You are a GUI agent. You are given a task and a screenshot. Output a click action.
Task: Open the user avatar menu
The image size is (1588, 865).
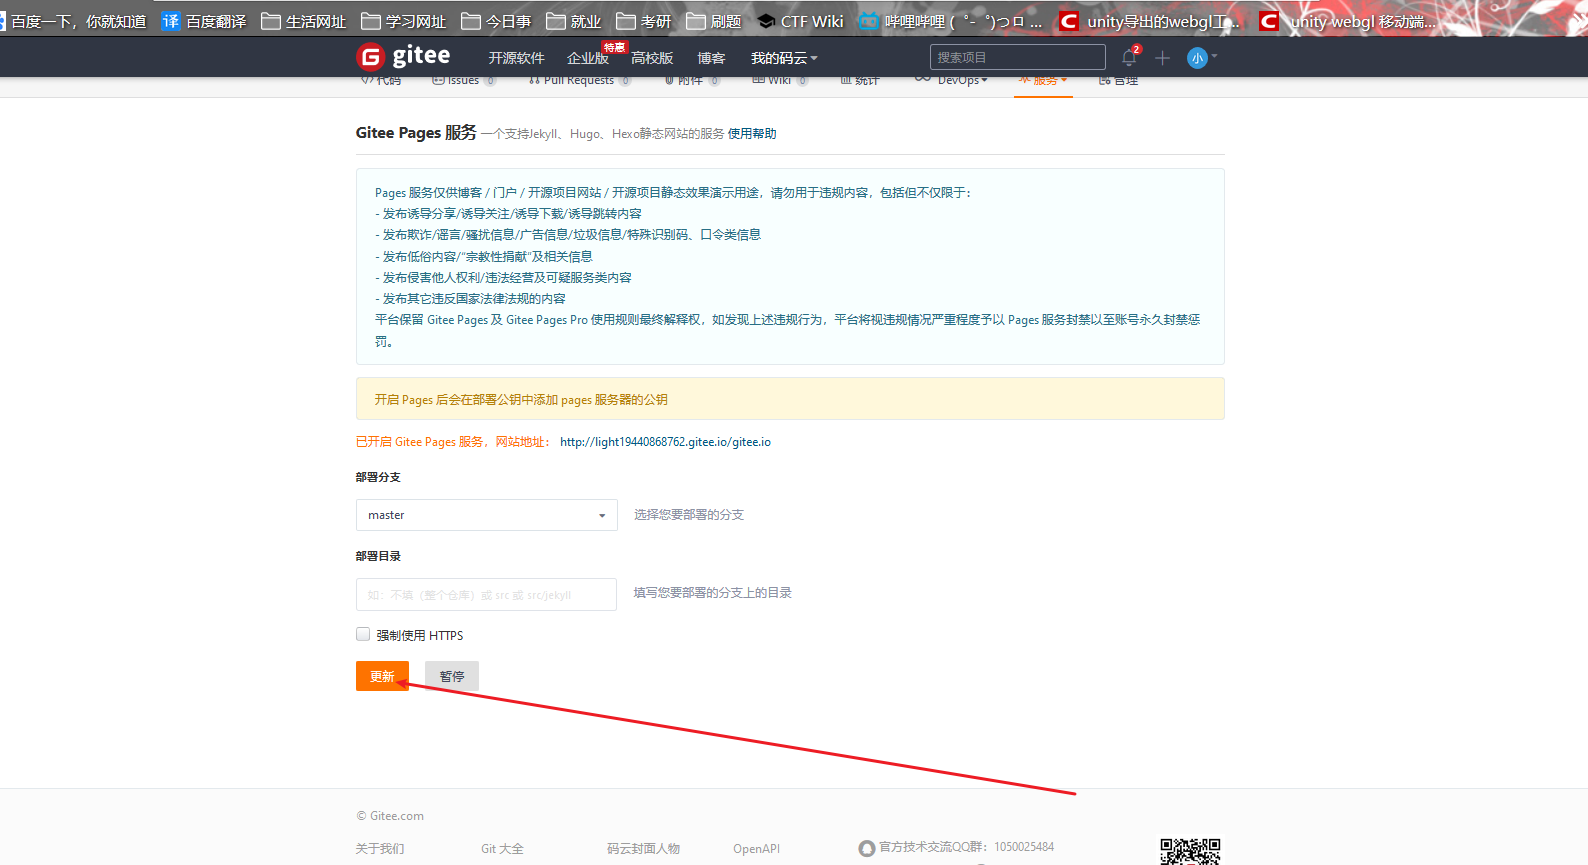pos(1201,58)
